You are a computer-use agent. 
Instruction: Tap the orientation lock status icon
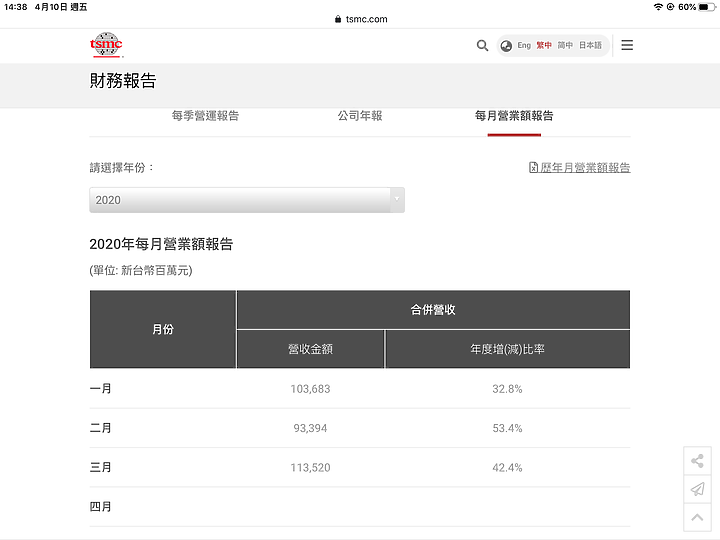click(x=670, y=7)
